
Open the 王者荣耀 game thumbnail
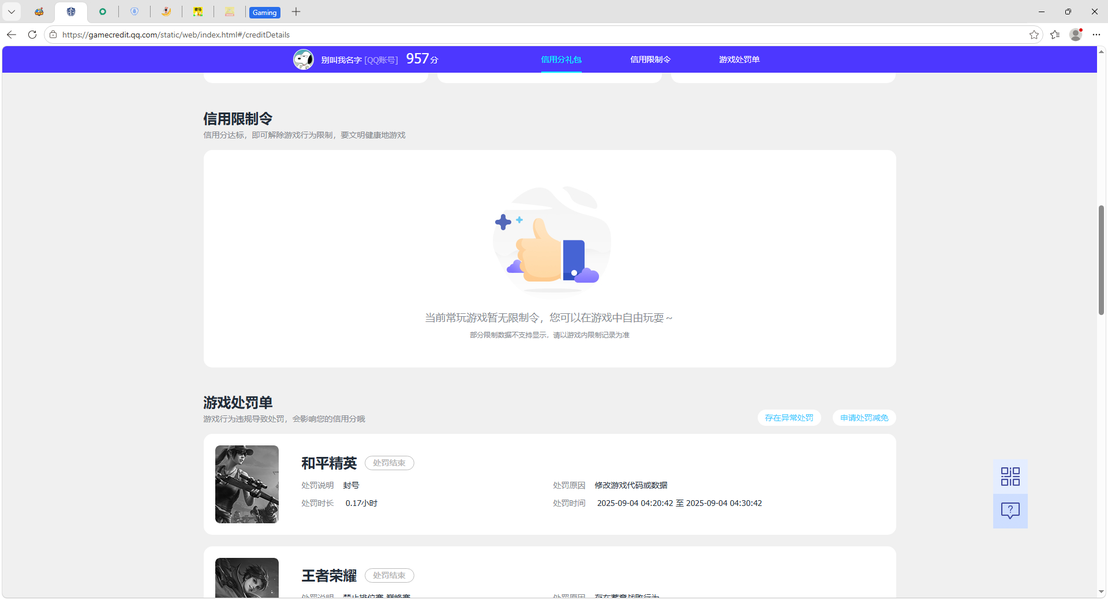pos(247,578)
